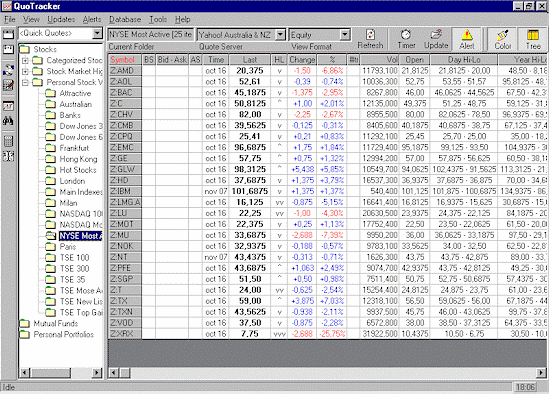Click the Last column header
Image resolution: width=550 pixels, height=394 pixels.
[x=250, y=60]
